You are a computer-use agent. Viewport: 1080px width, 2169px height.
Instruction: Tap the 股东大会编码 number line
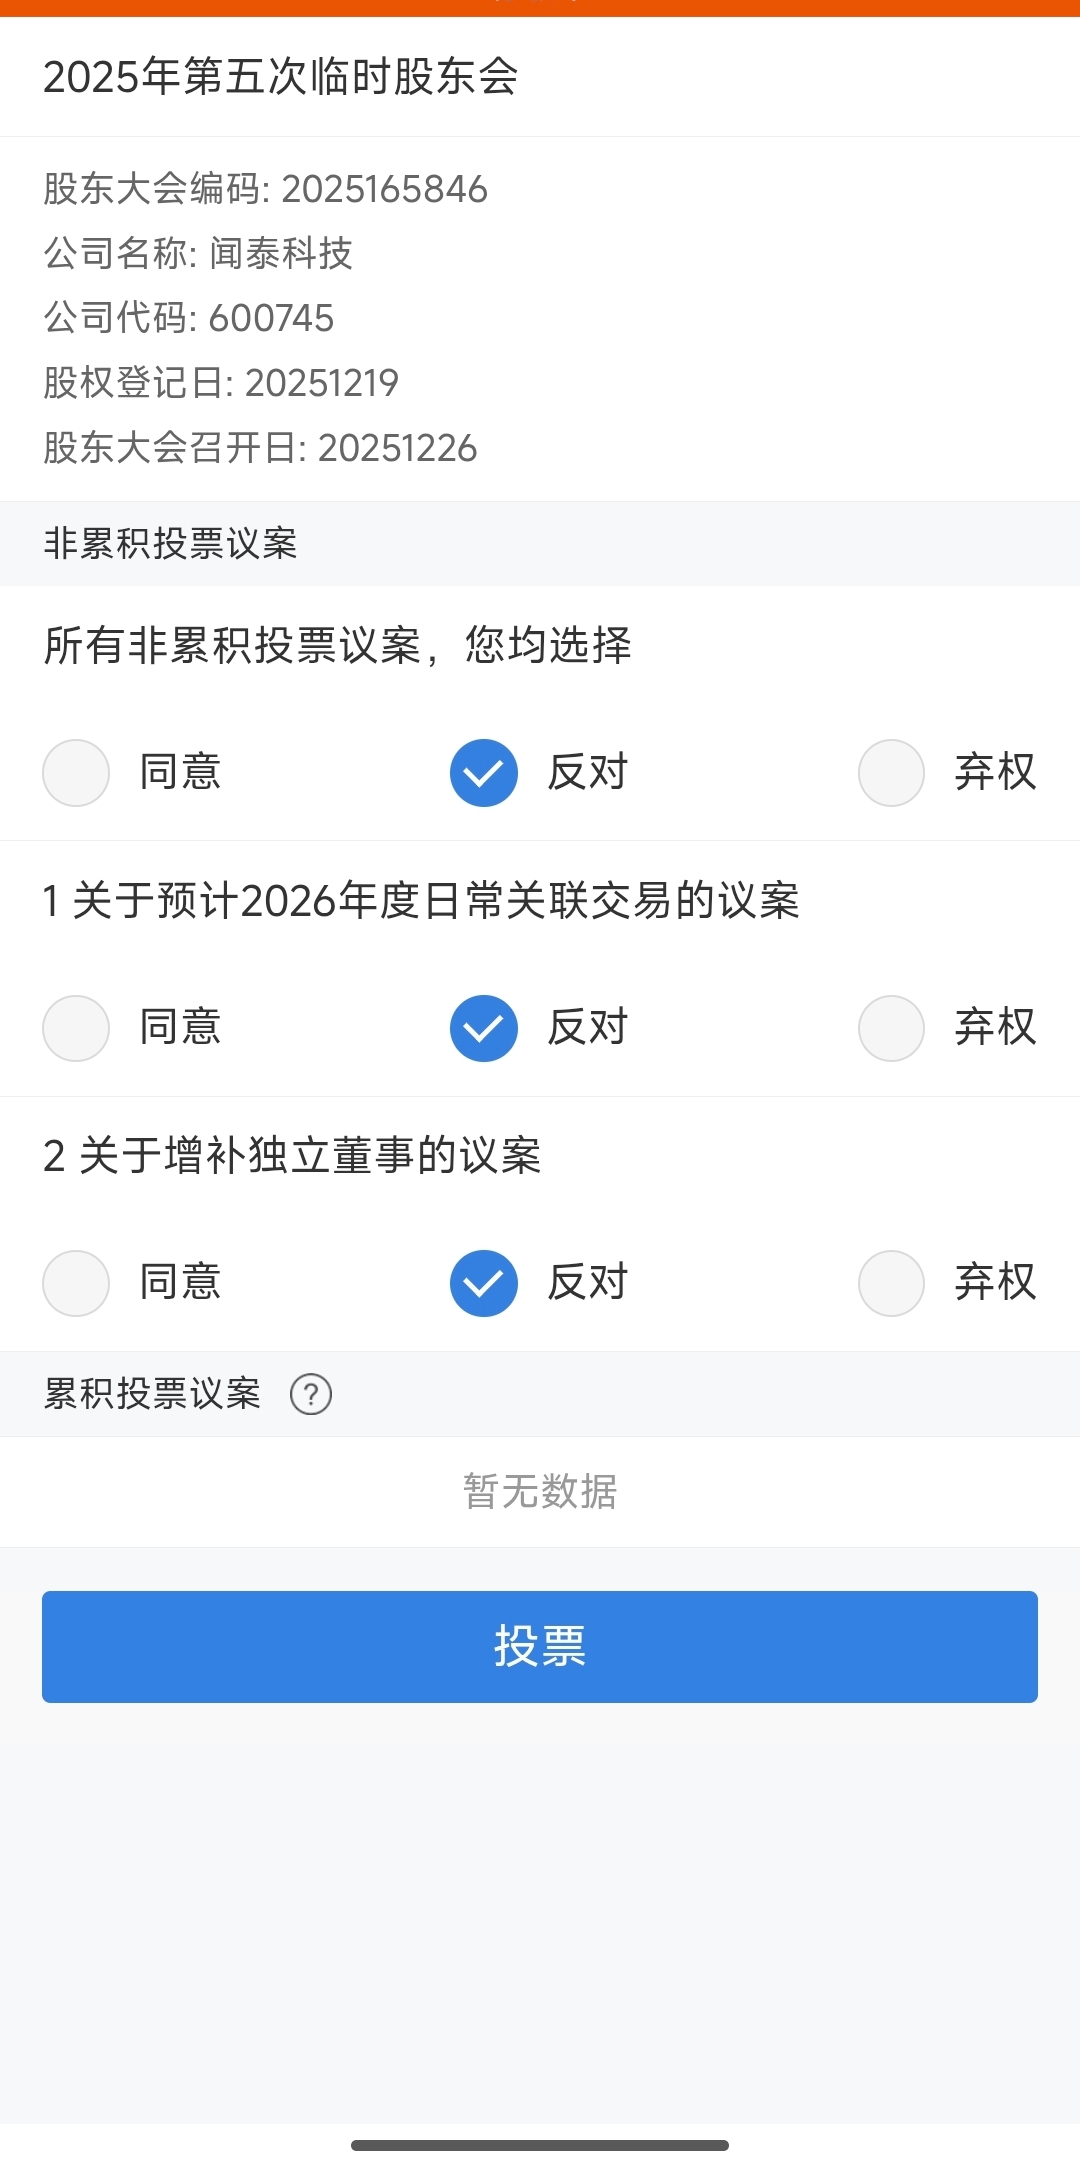click(265, 189)
